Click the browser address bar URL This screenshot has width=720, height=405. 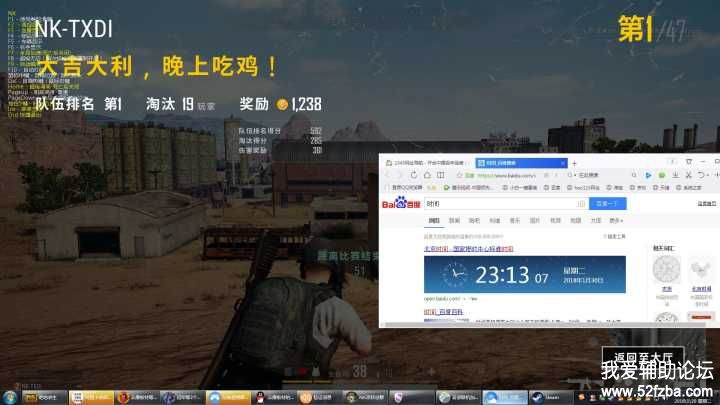506,175
